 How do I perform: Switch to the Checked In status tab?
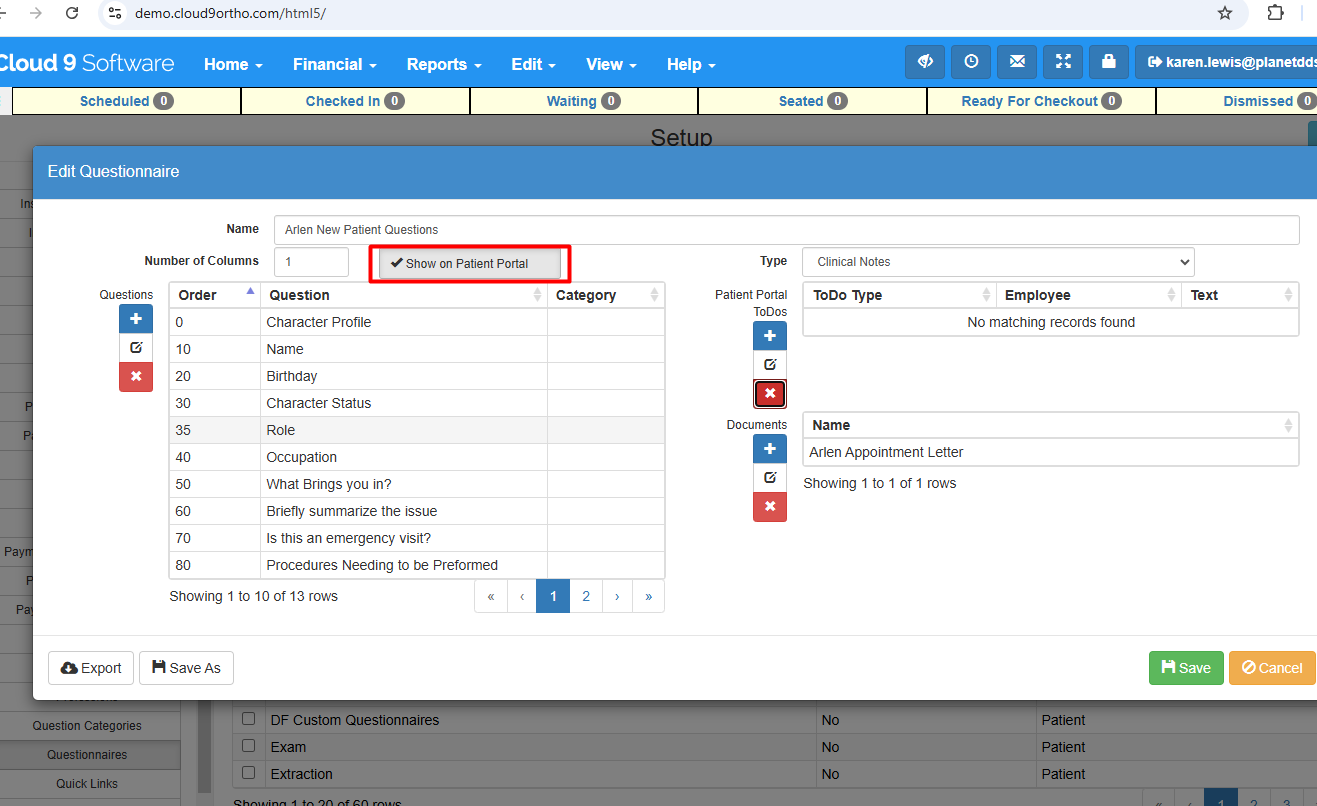click(355, 101)
